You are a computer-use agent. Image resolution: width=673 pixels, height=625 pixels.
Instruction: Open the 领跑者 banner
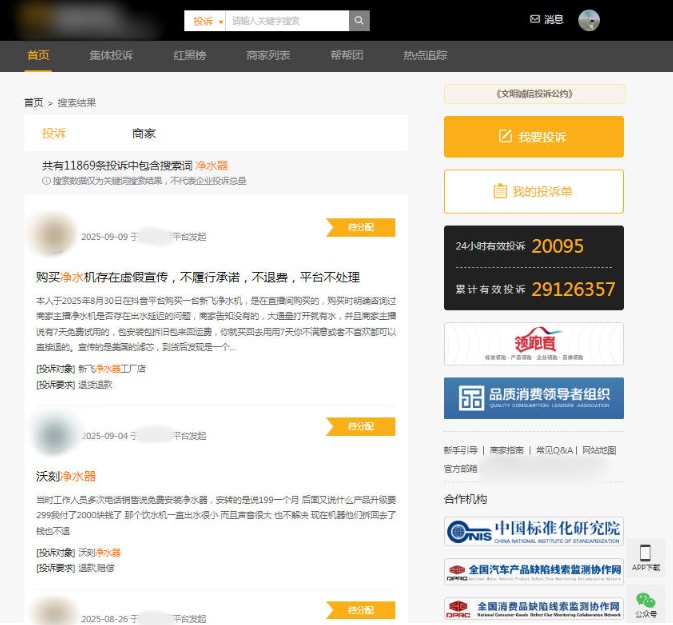pos(534,344)
